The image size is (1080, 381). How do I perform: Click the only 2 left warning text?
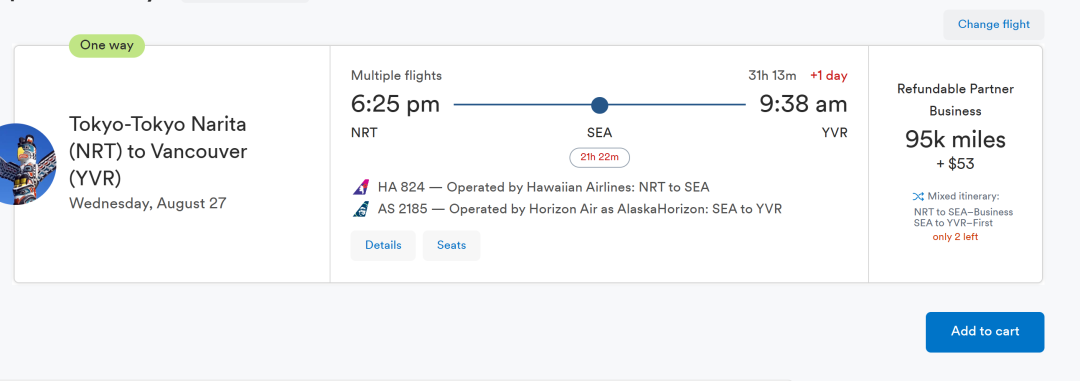pyautogui.click(x=955, y=237)
